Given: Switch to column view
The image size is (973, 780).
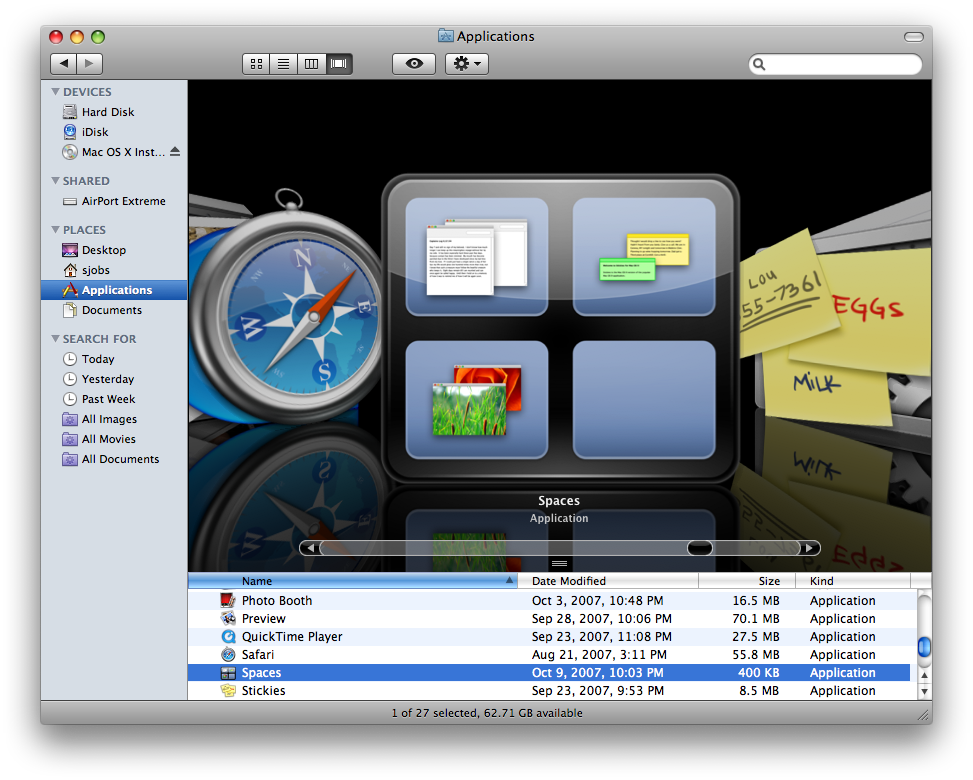Looking at the screenshot, I should point(312,64).
